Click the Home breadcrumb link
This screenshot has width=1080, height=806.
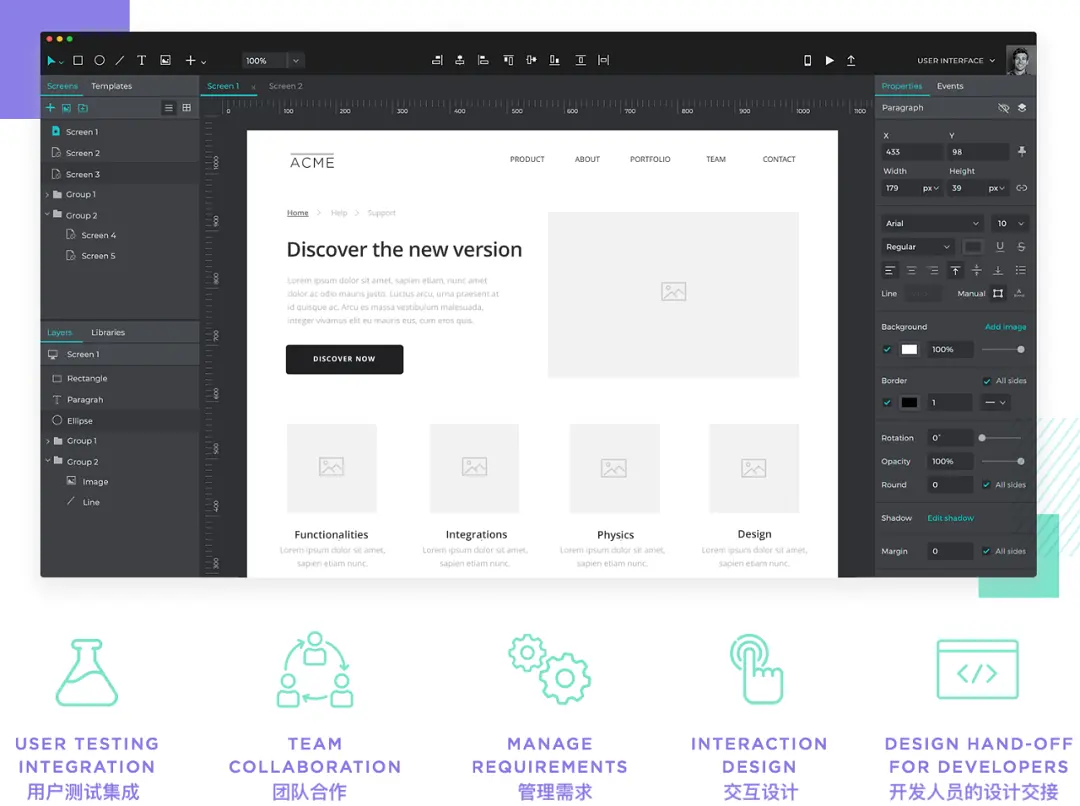[298, 213]
